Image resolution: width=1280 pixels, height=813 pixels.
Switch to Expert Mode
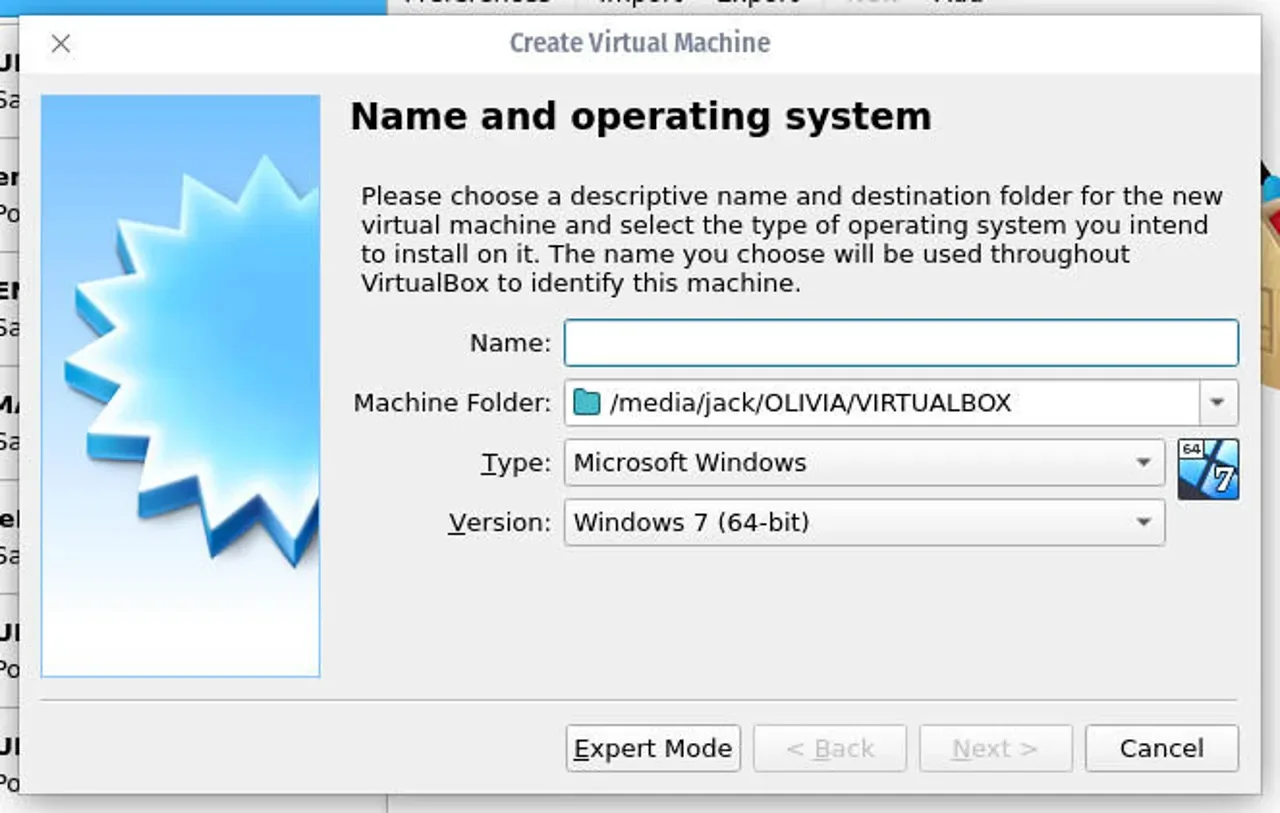coord(653,748)
